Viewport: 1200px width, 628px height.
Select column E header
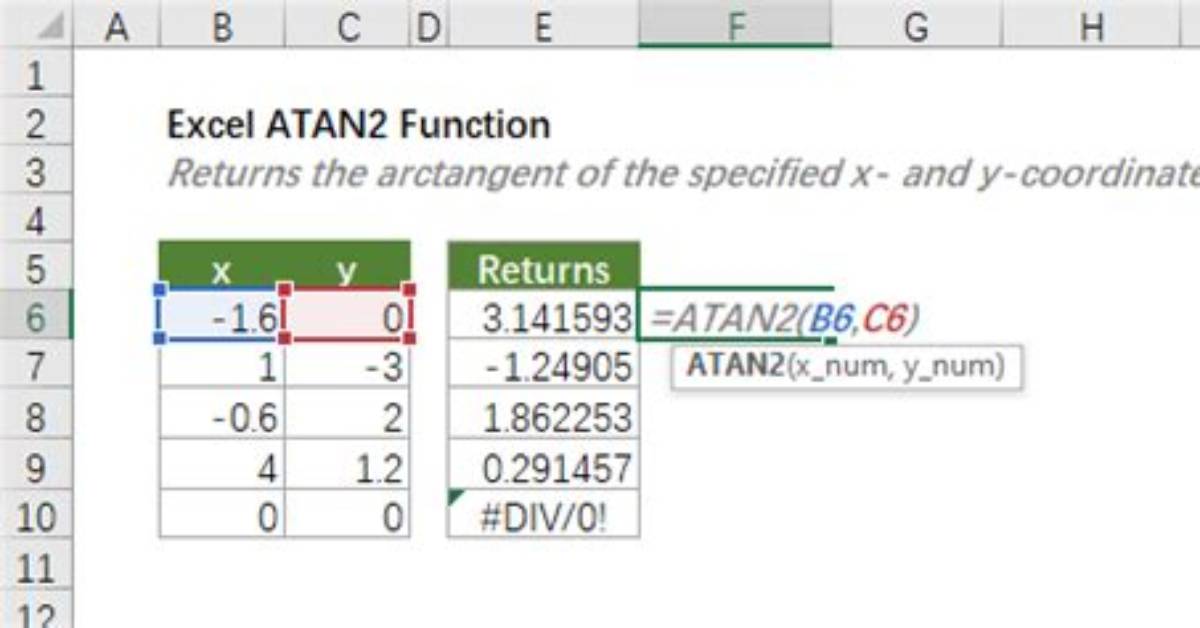tap(543, 24)
